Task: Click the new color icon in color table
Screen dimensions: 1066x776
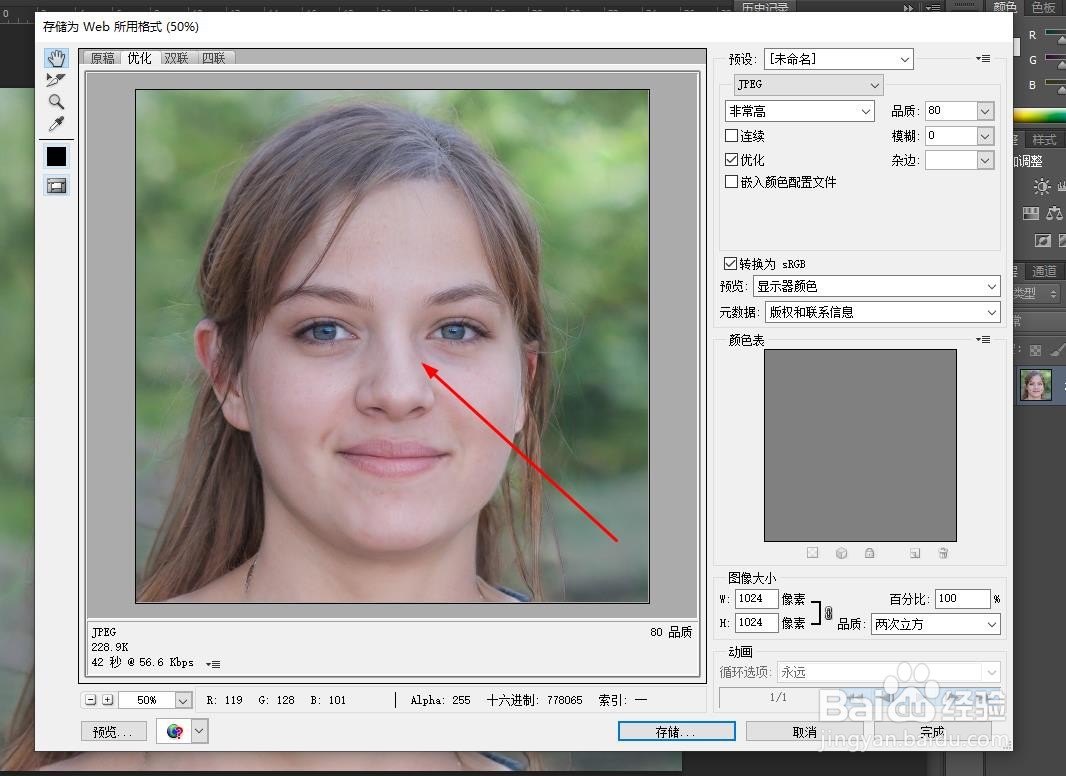Action: pyautogui.click(x=915, y=553)
